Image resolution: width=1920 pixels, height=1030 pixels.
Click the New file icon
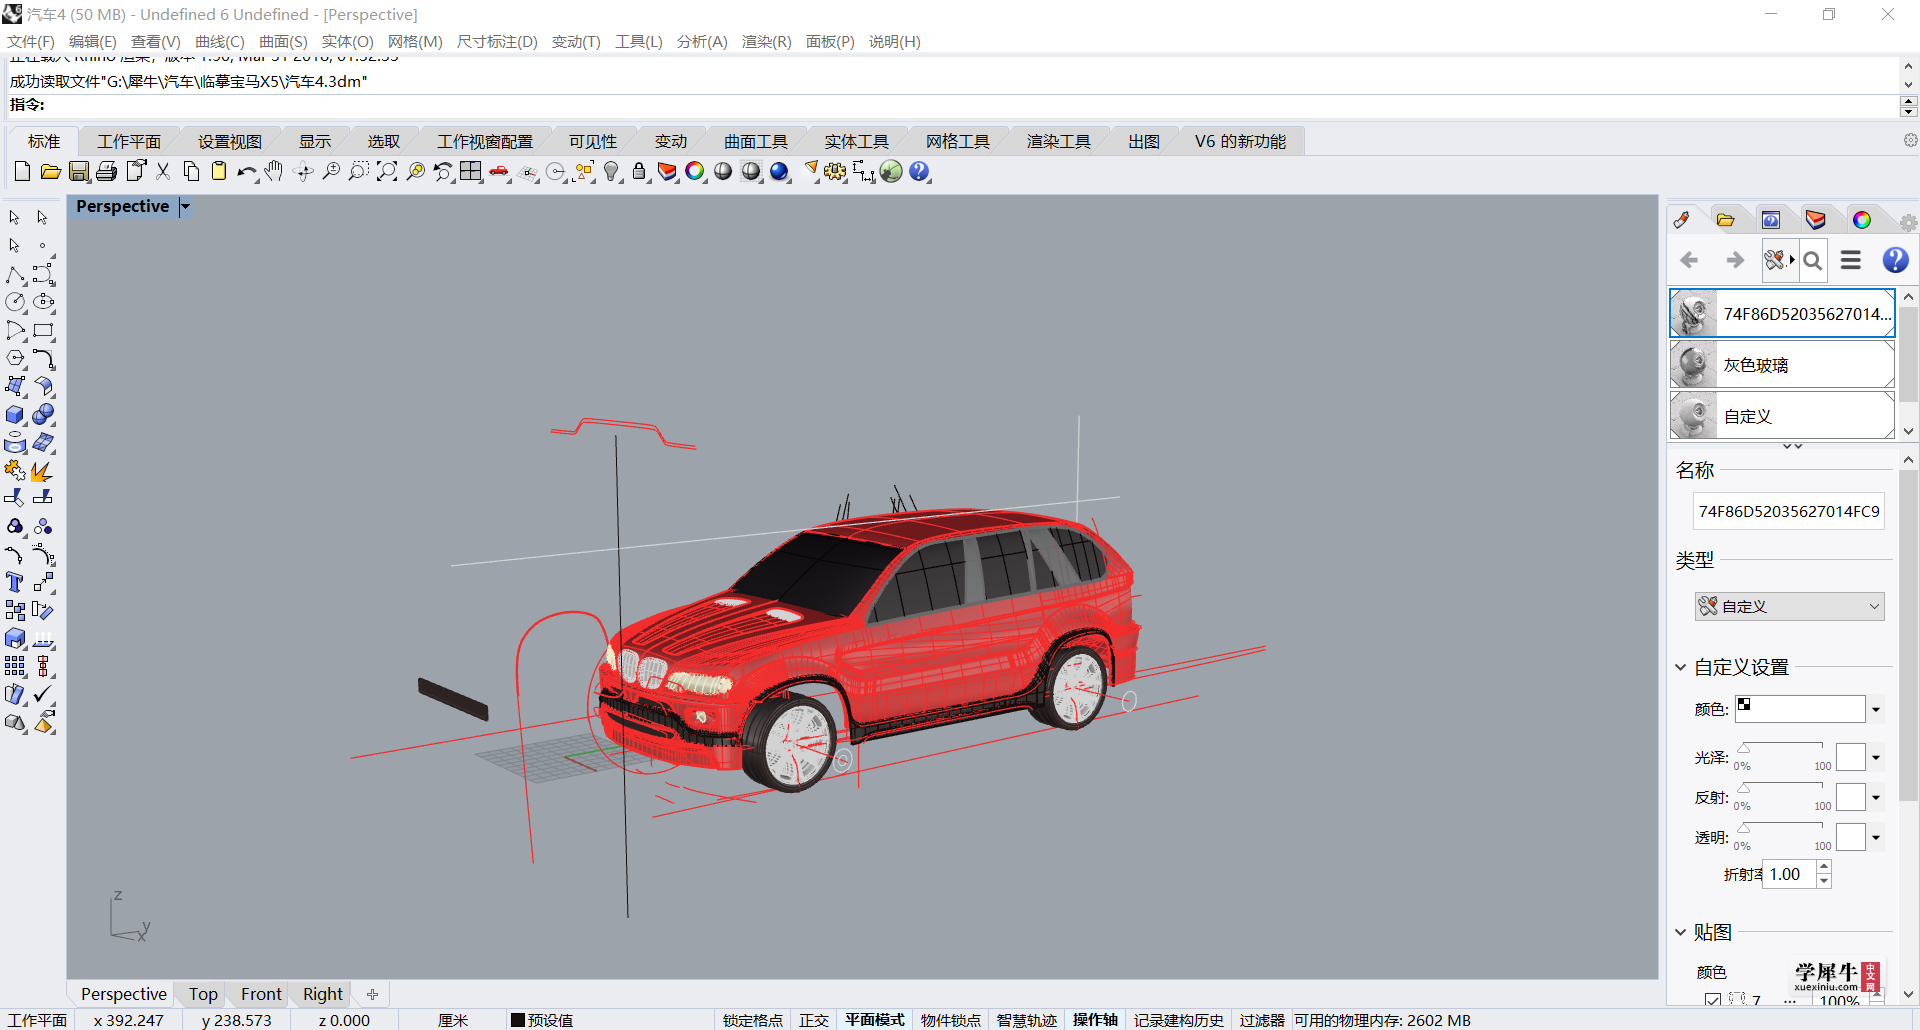[22, 172]
